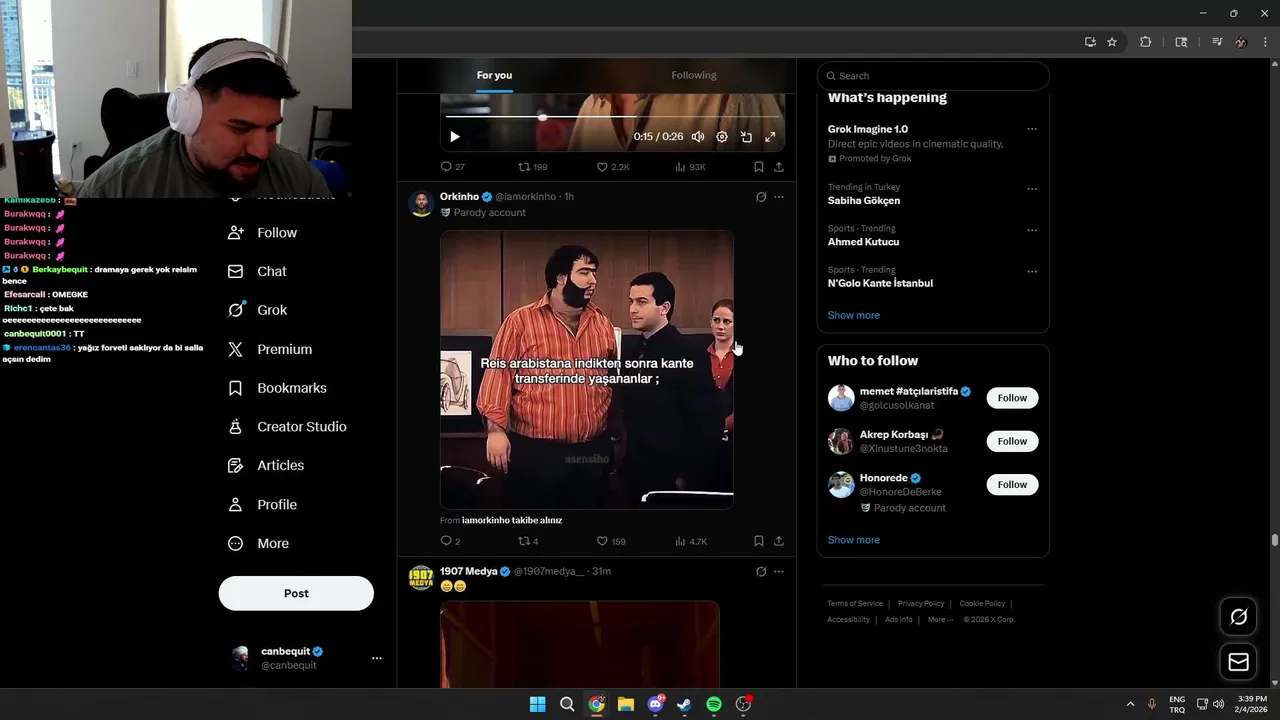The width and height of the screenshot is (1280, 720).
Task: Like the Orkinho post with 159 likes
Action: click(x=611, y=541)
